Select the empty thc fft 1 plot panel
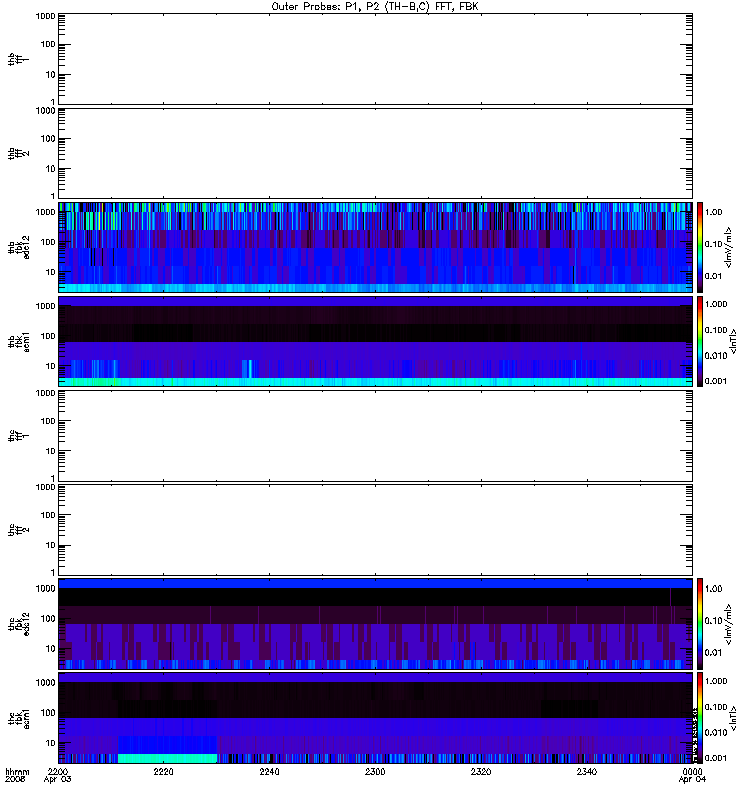Viewport: 750px width, 800px height. 376,436
